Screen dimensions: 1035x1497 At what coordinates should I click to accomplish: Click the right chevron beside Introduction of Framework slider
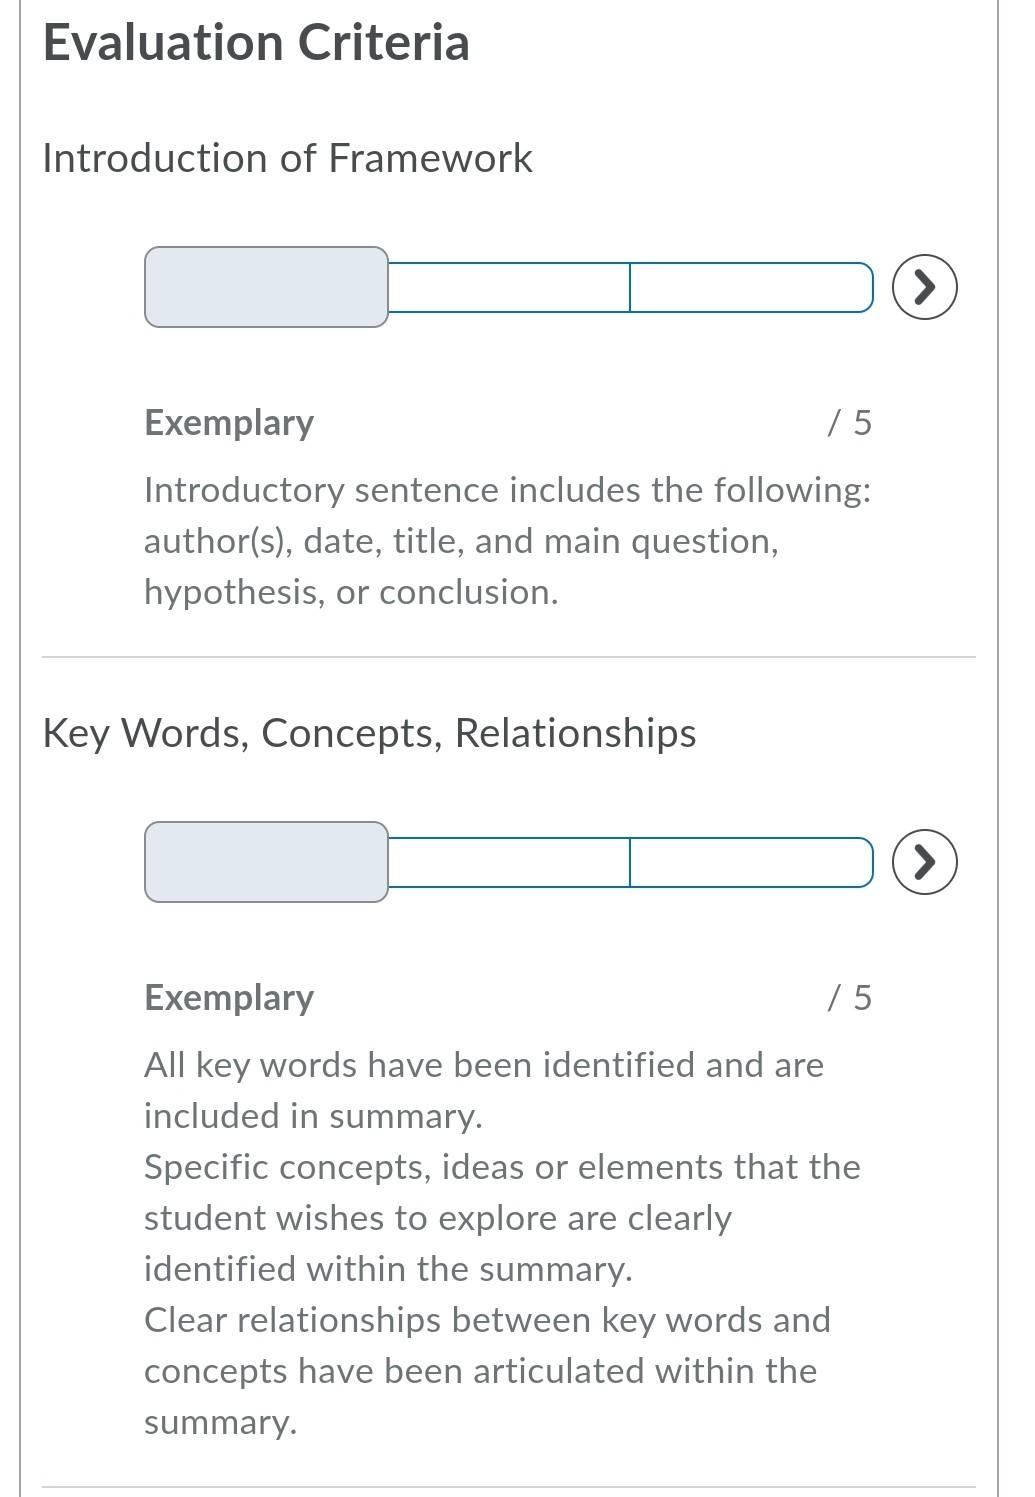(926, 287)
